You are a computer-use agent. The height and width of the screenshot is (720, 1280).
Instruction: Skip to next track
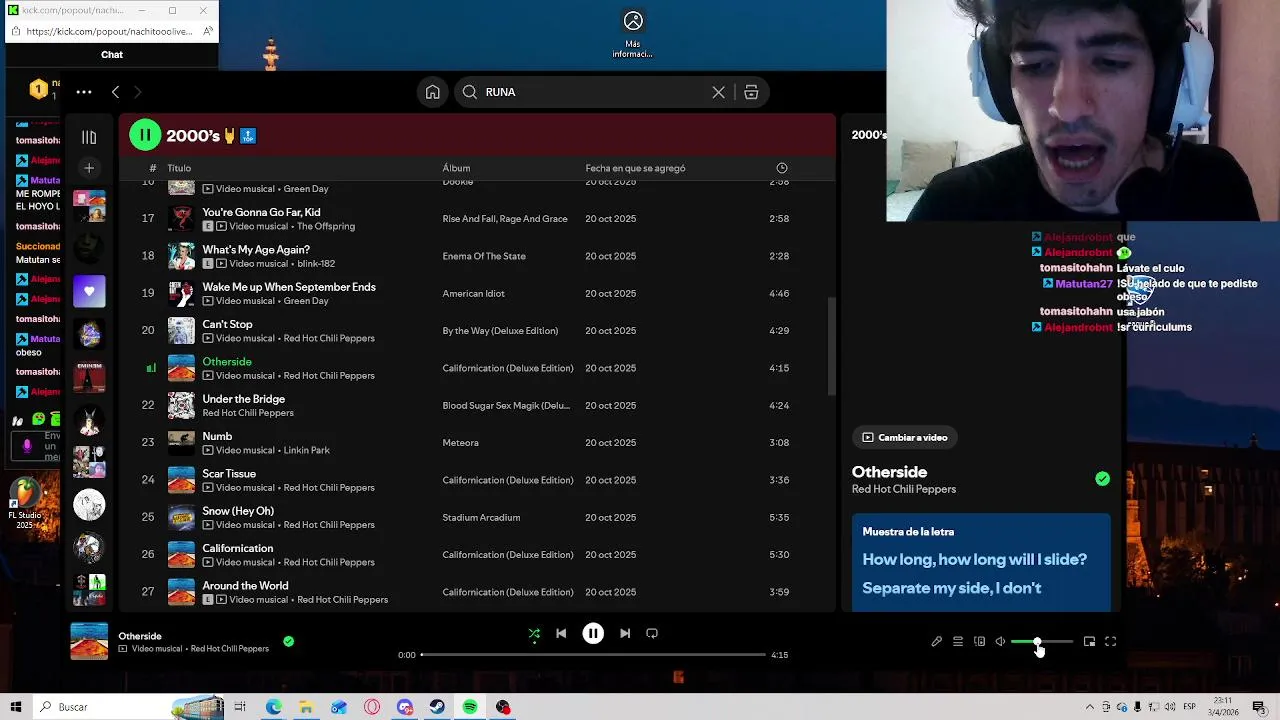tap(625, 633)
